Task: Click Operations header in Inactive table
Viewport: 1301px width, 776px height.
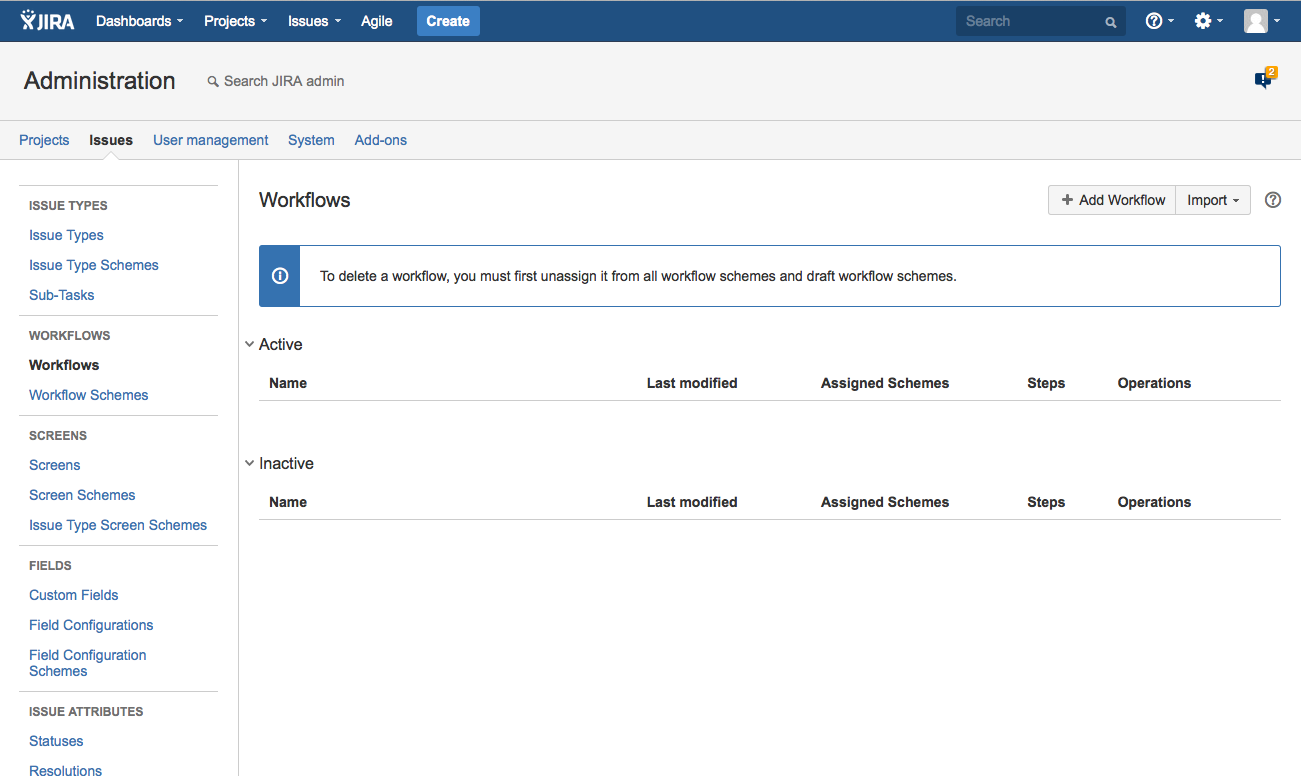Action: (1154, 502)
